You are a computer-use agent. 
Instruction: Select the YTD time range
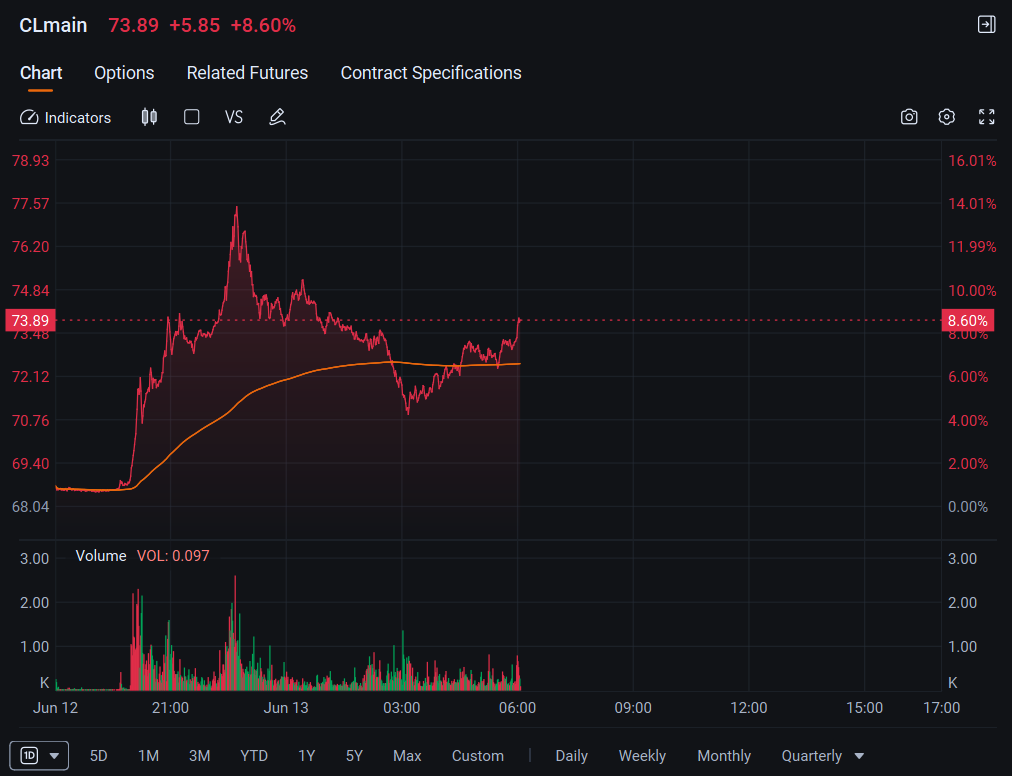click(x=254, y=756)
